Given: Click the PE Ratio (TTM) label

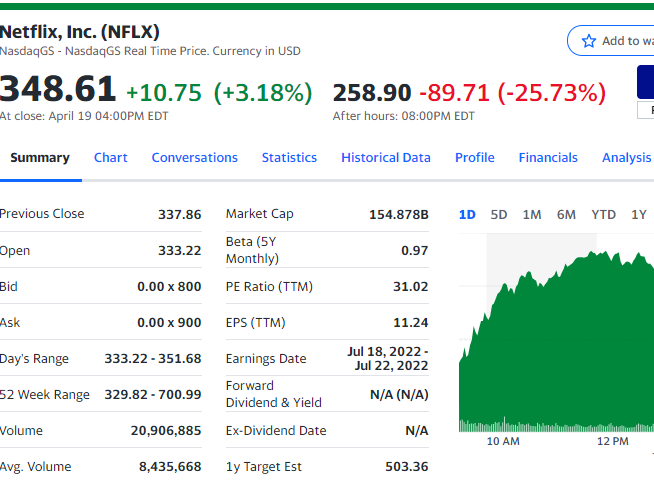Looking at the screenshot, I should [269, 287].
